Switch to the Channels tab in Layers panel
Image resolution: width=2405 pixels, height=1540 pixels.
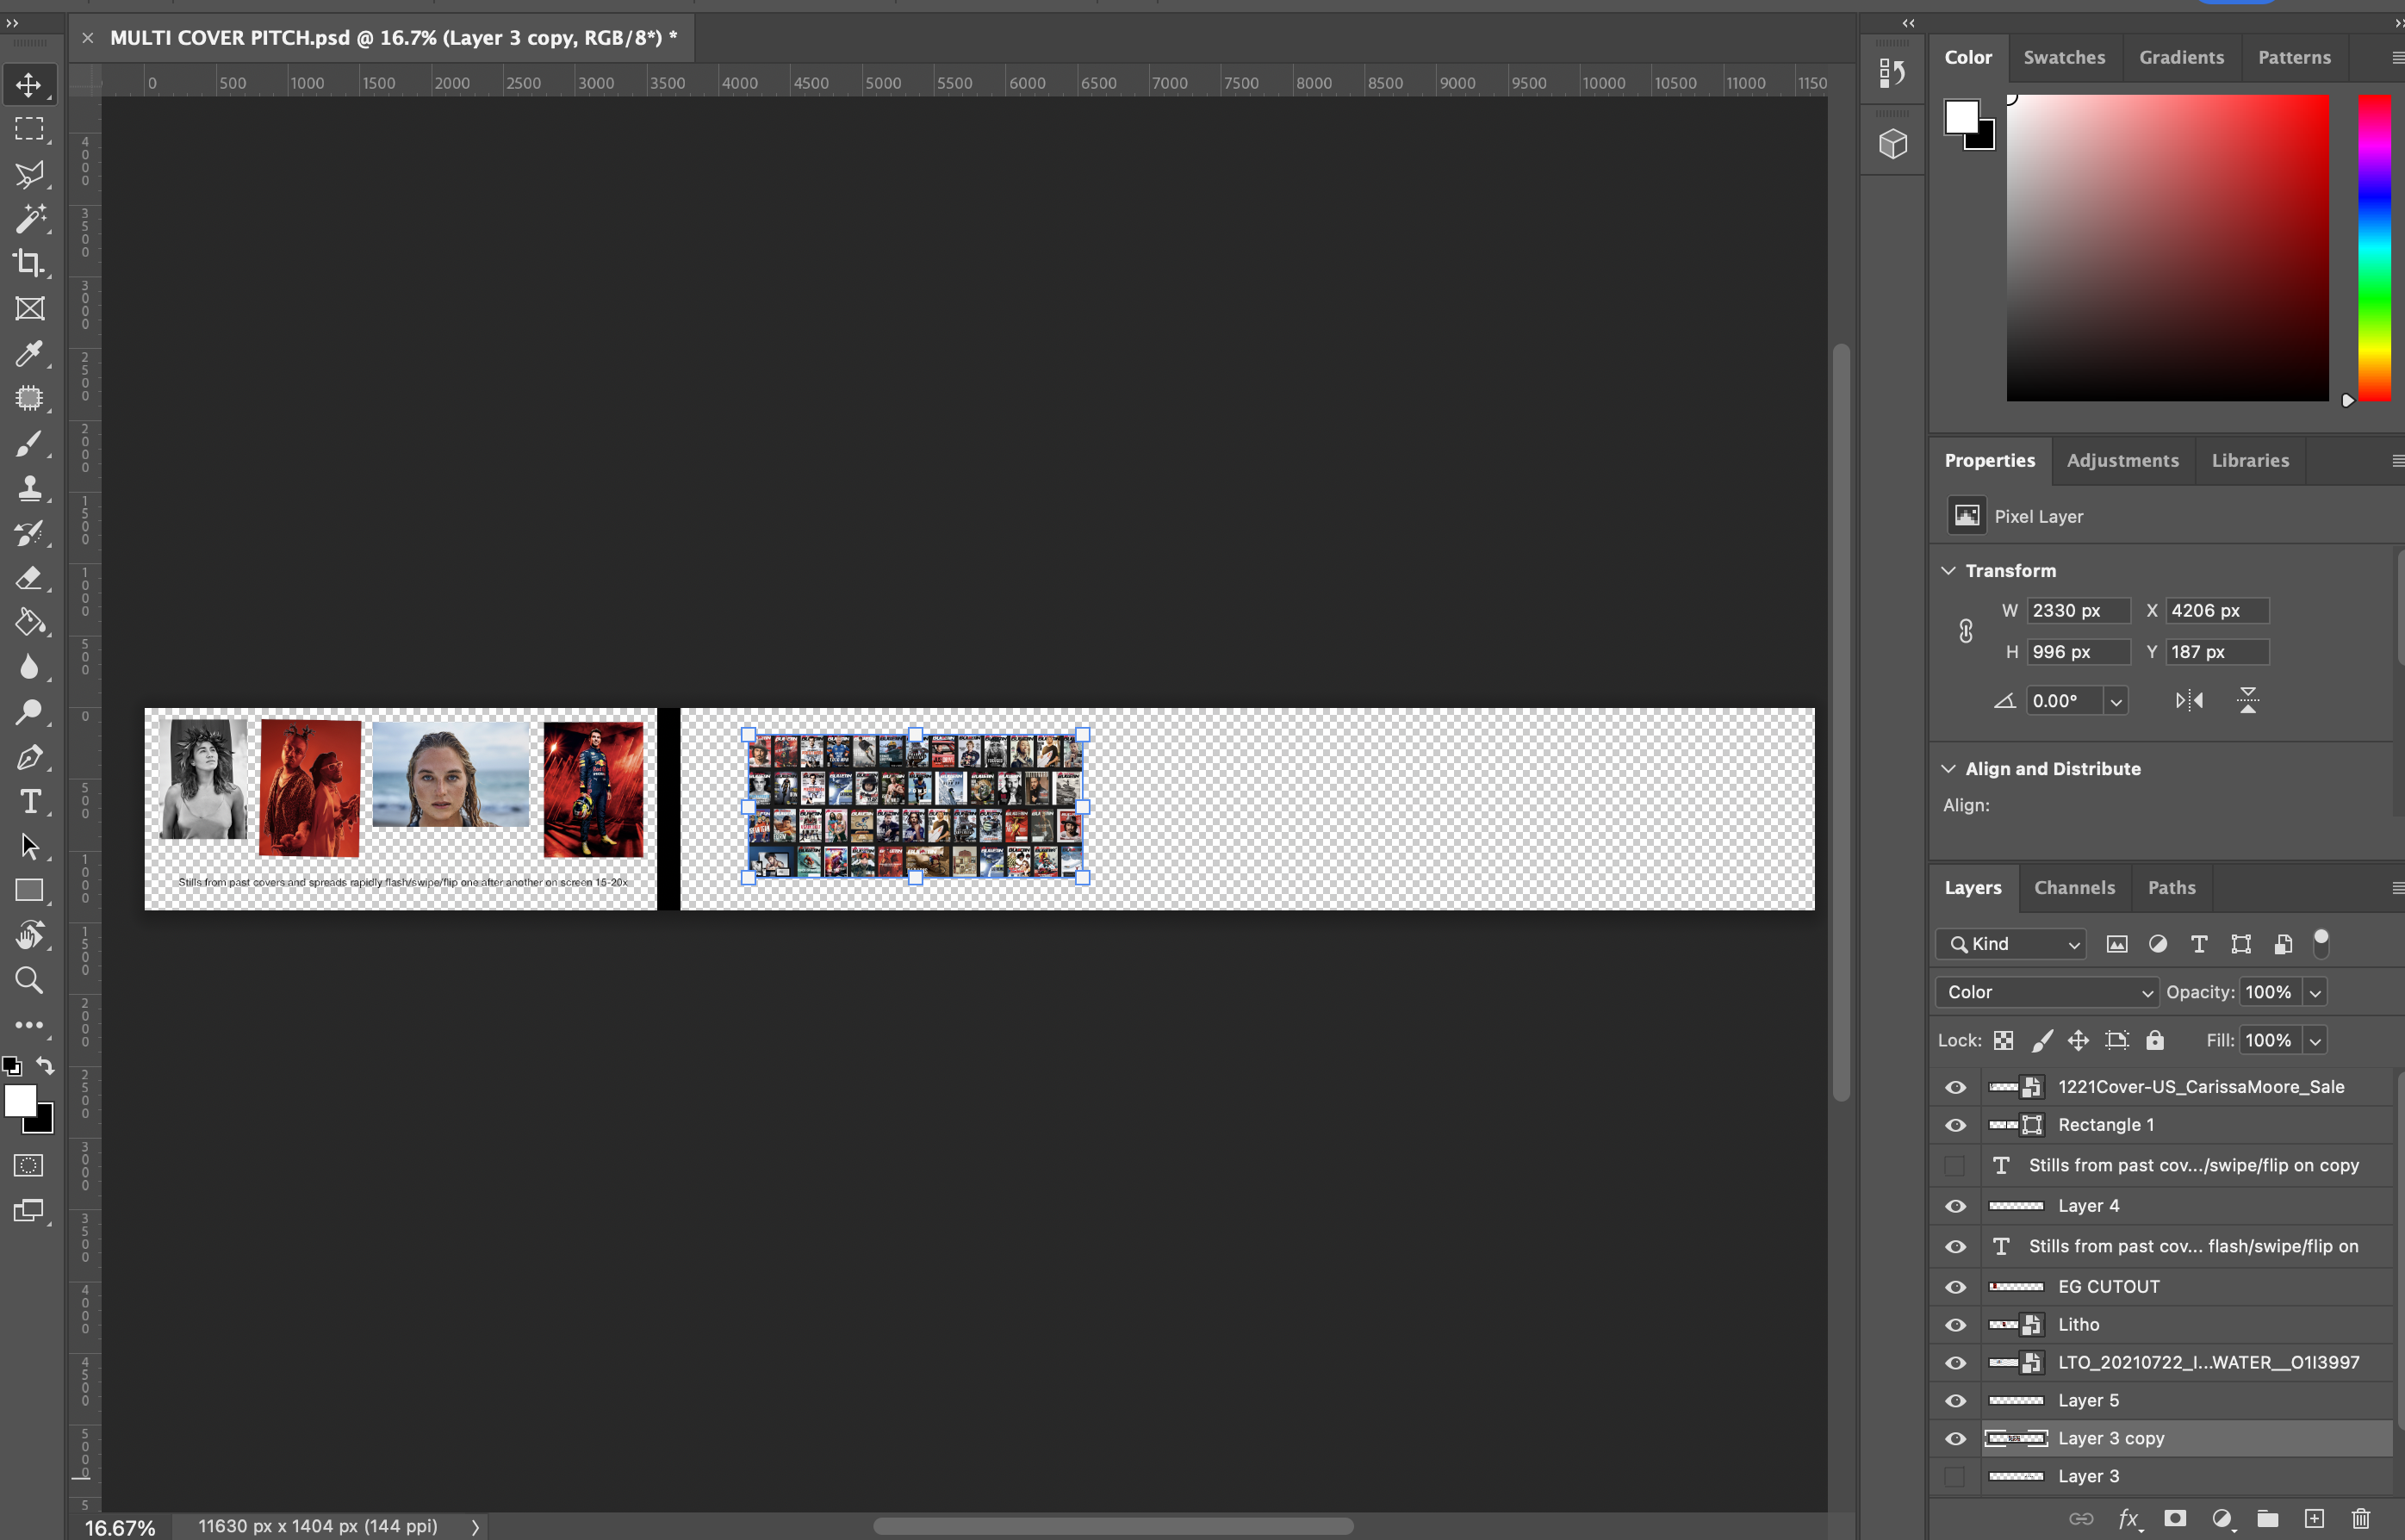point(2073,886)
